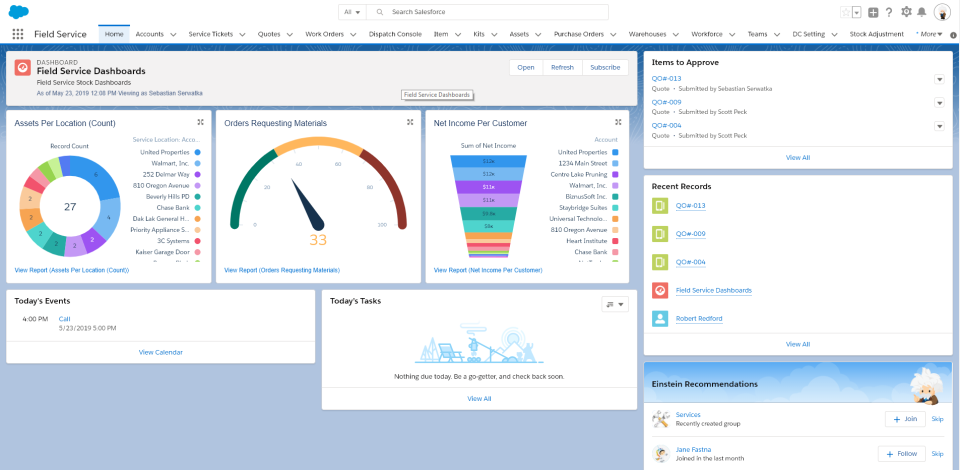Skip the Services recommendation

point(937,419)
